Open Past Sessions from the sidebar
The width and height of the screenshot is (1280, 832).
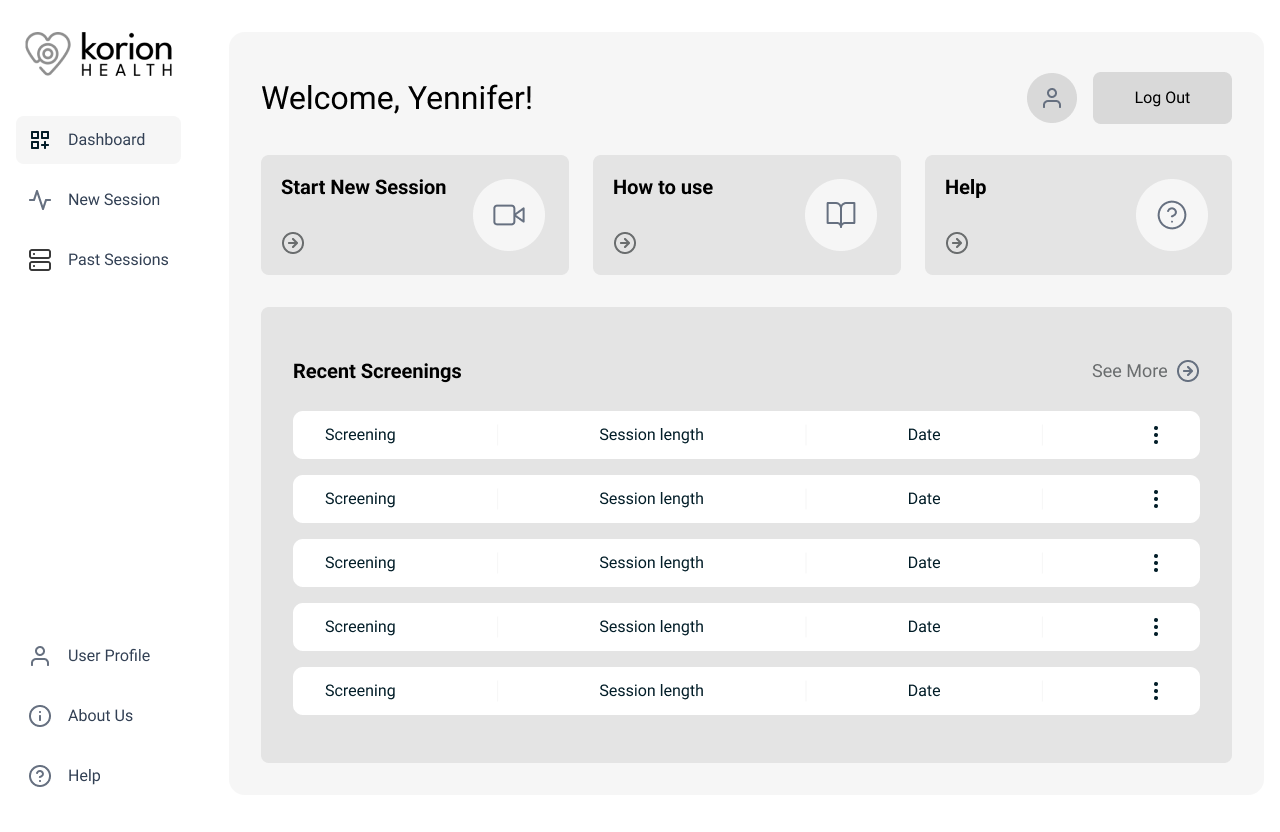tap(98, 260)
